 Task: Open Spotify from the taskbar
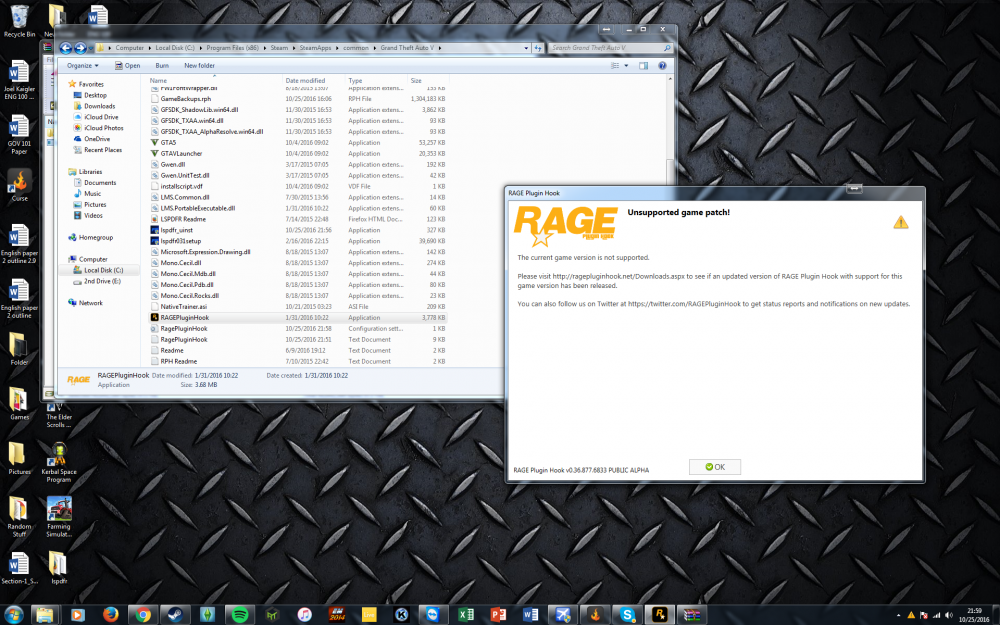pos(240,615)
